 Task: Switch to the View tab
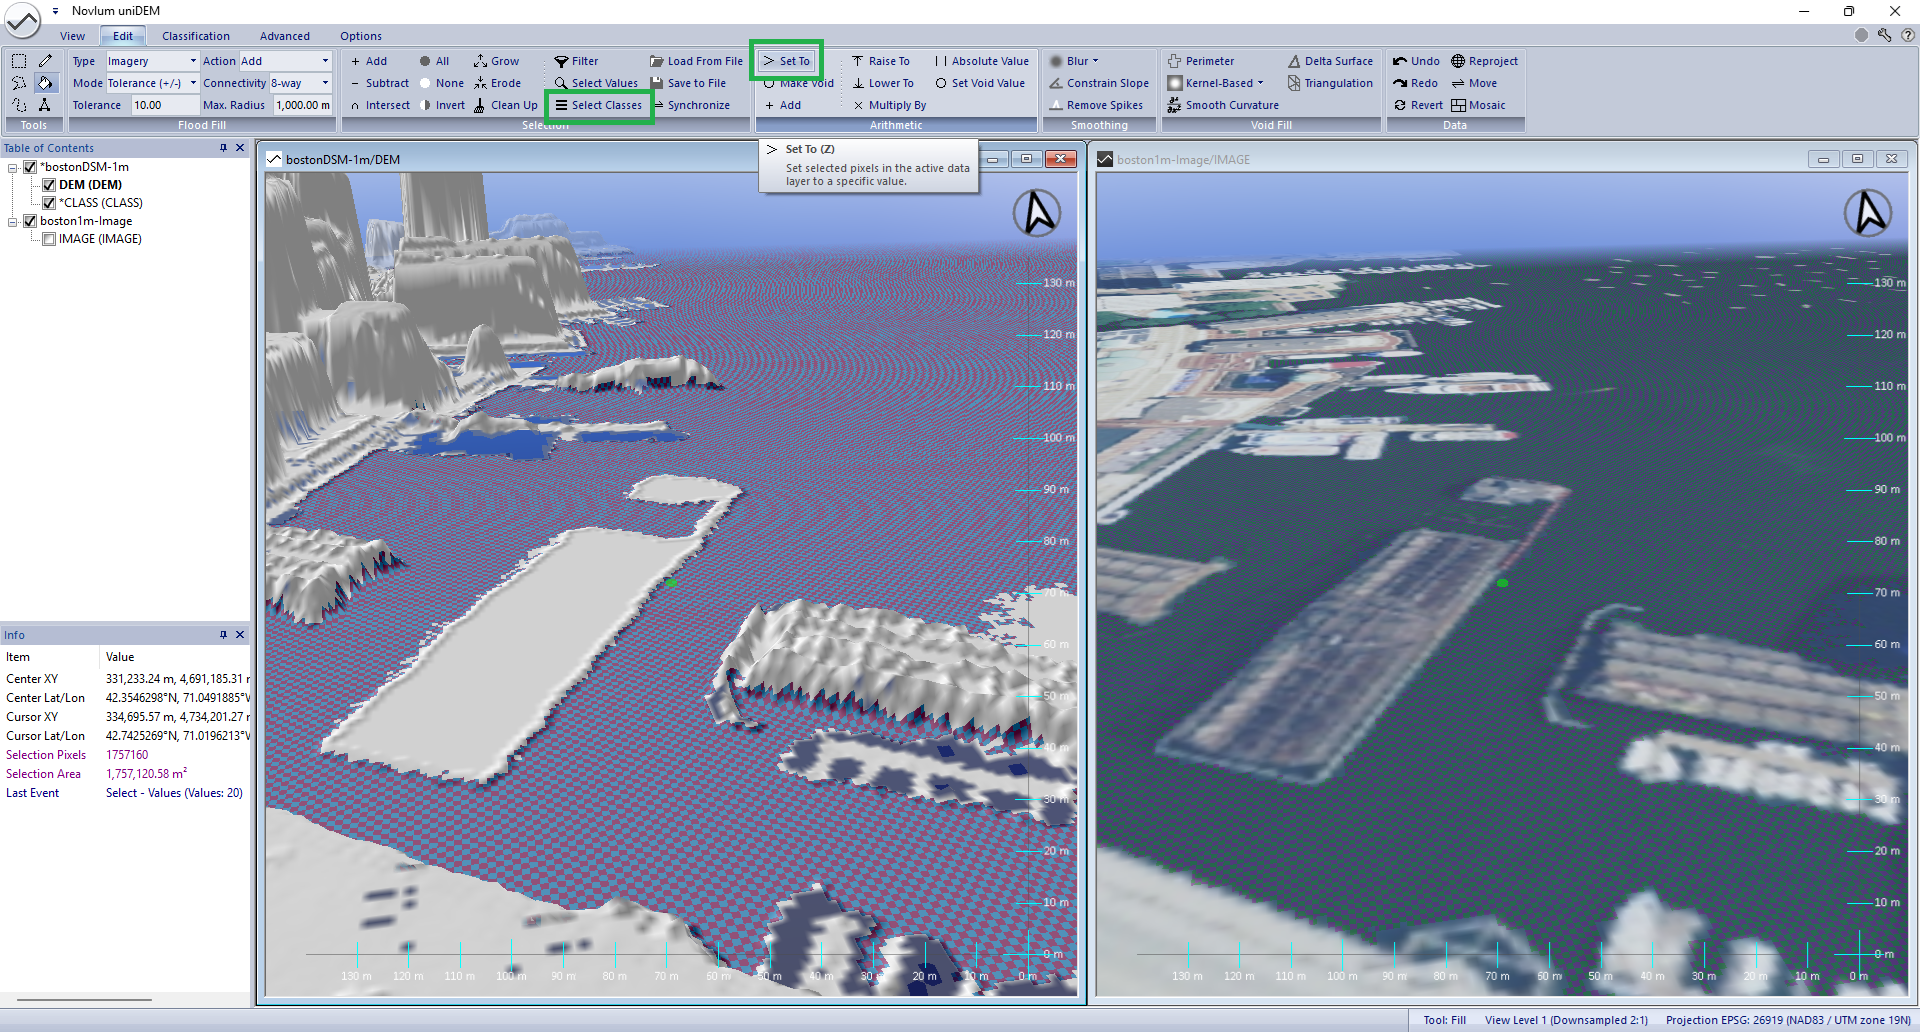click(72, 36)
